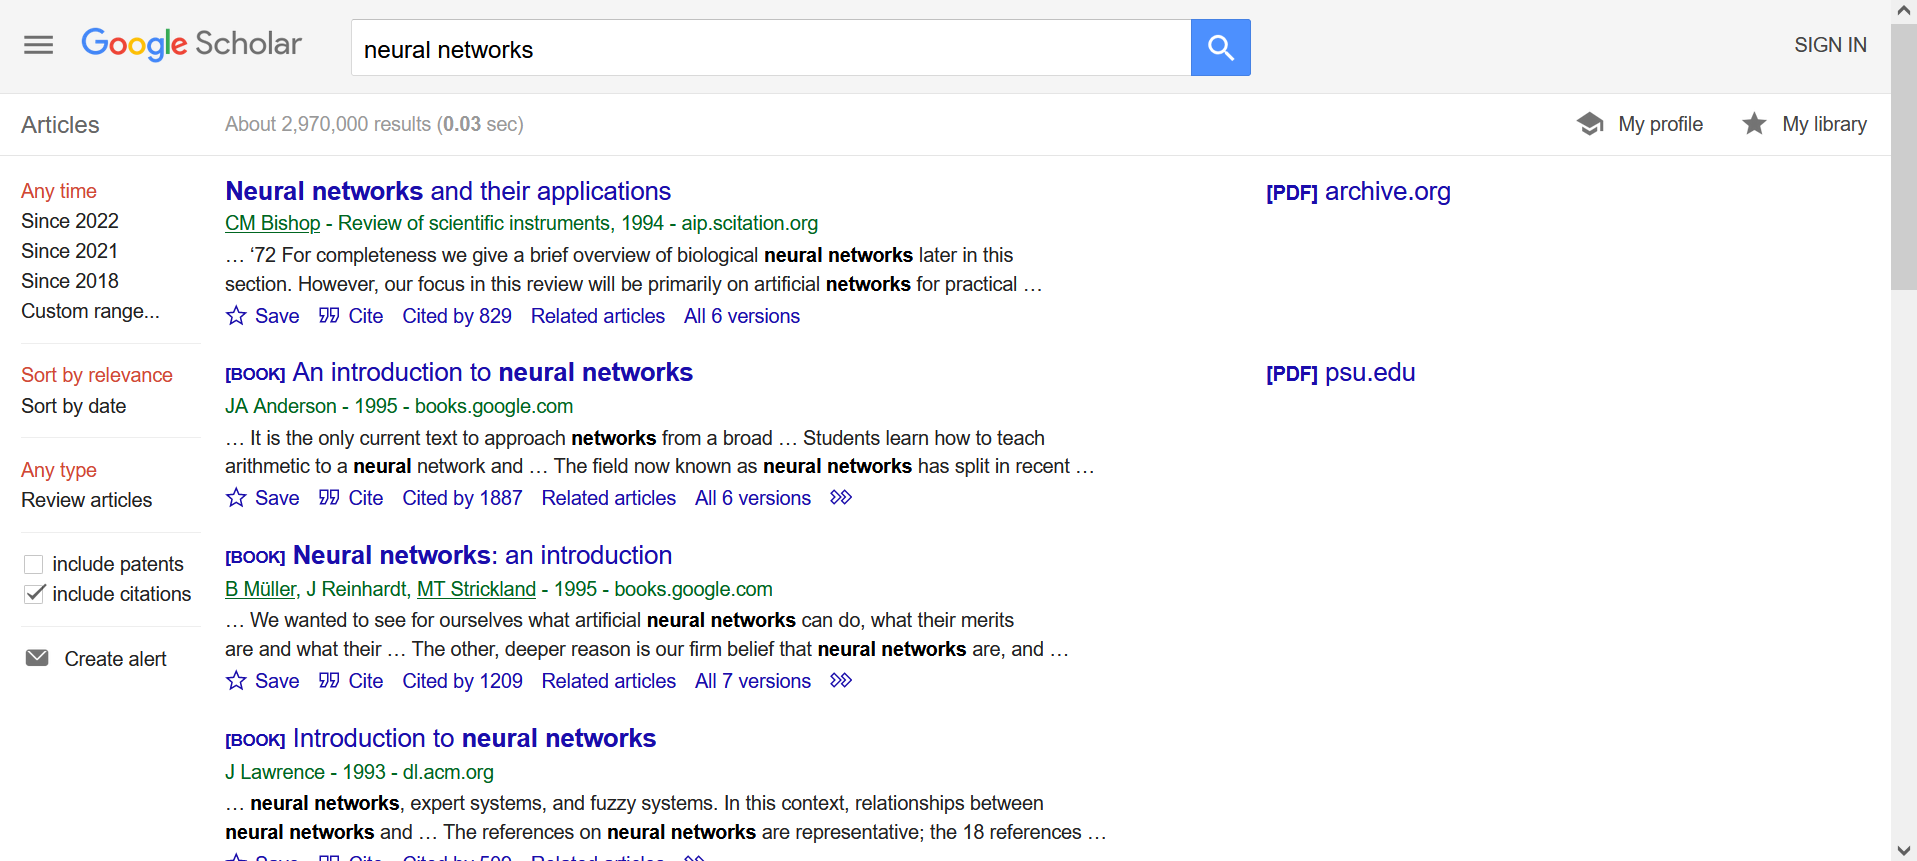Screen dimensions: 1917x861
Task: Expand more options for Neural networks: an introduction
Action: coord(841,681)
